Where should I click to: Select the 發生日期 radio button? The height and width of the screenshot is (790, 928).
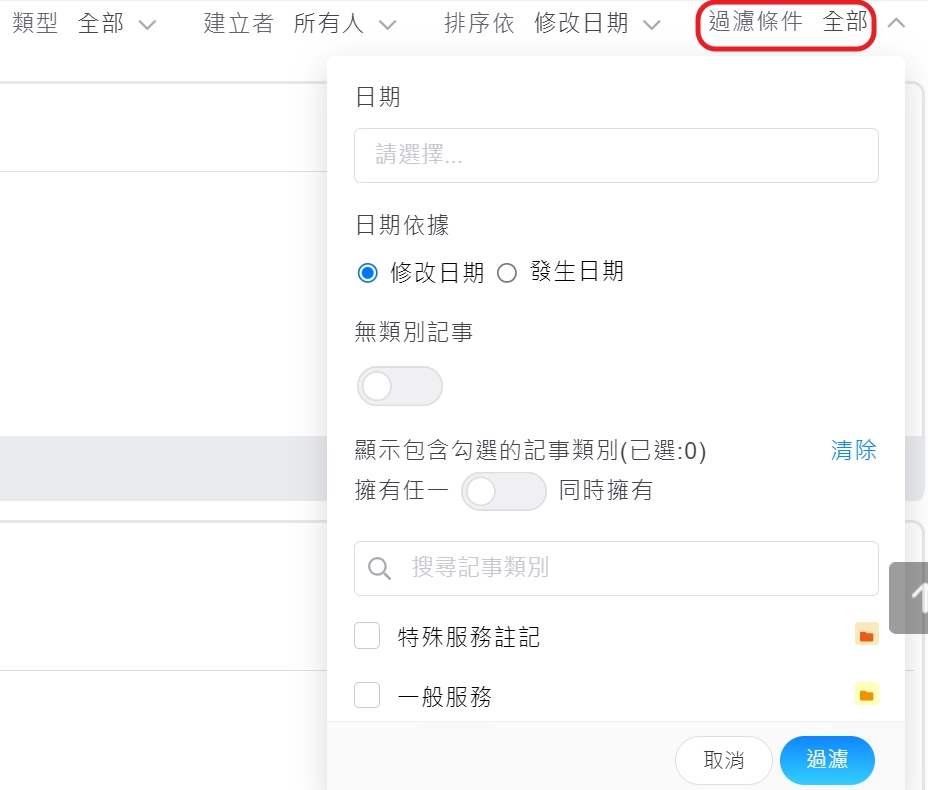507,273
